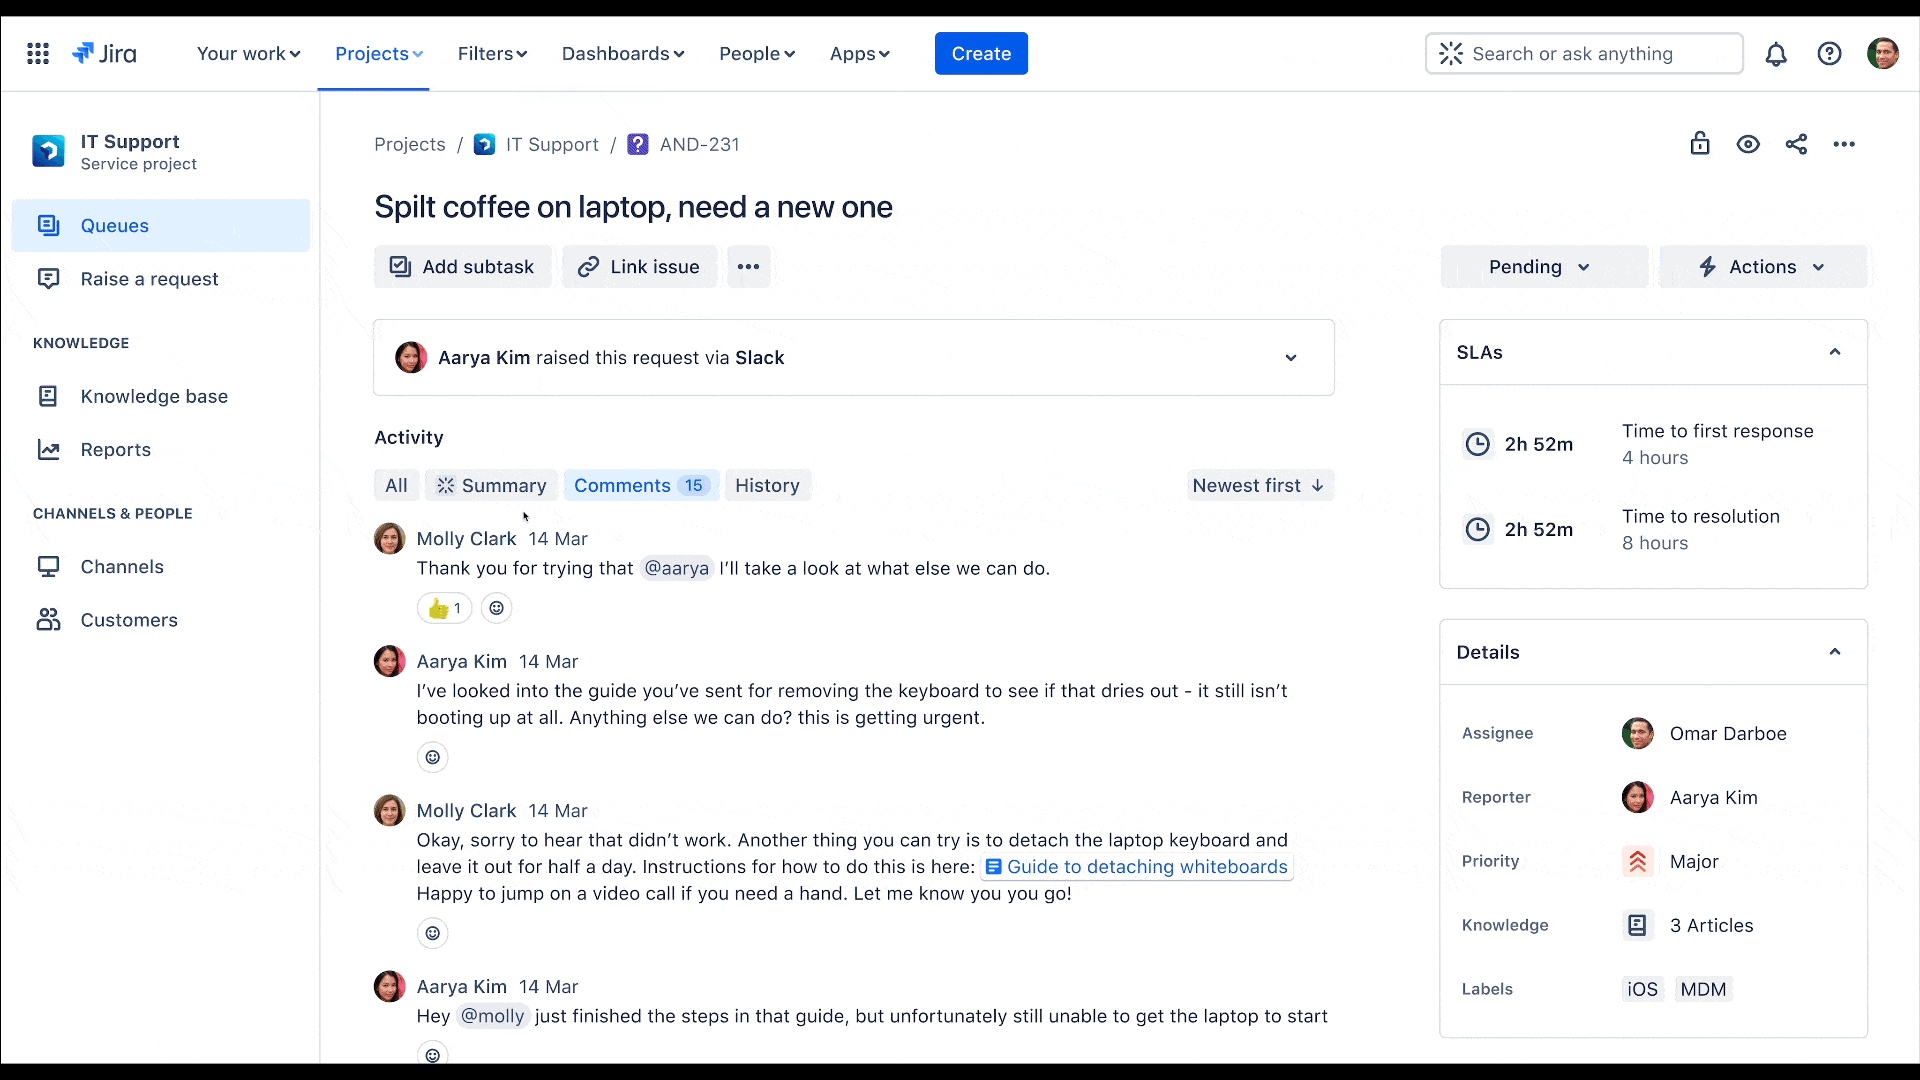Click the AND-231 issue type icon

pyautogui.click(x=637, y=144)
